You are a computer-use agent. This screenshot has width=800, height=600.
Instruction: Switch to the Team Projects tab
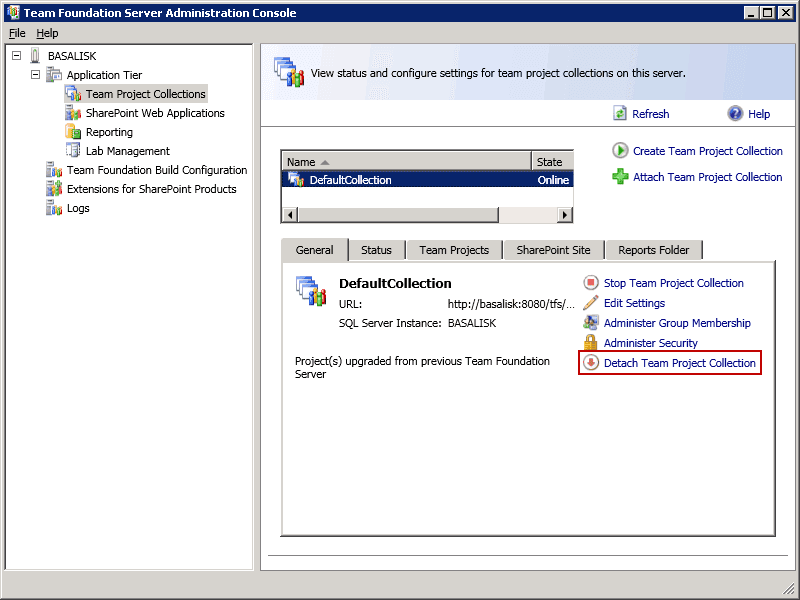pos(454,250)
